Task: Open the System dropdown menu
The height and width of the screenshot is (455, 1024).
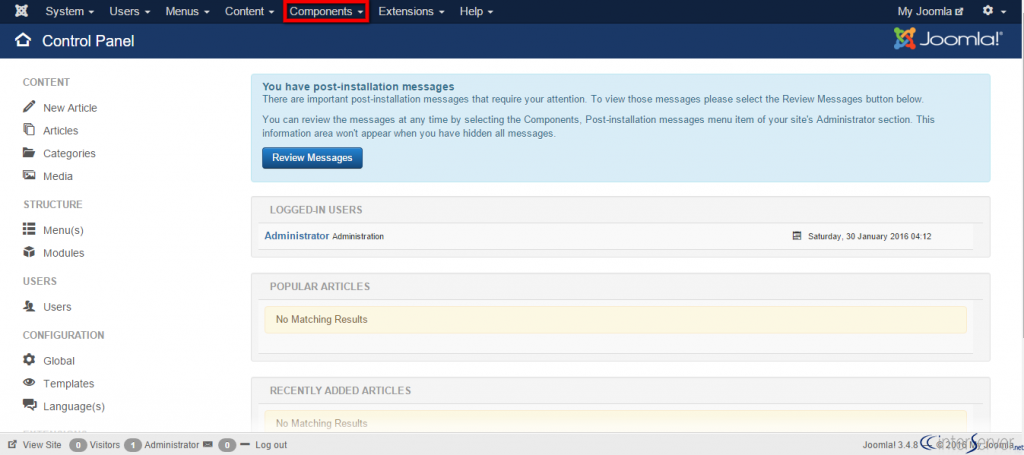Action: pos(69,11)
